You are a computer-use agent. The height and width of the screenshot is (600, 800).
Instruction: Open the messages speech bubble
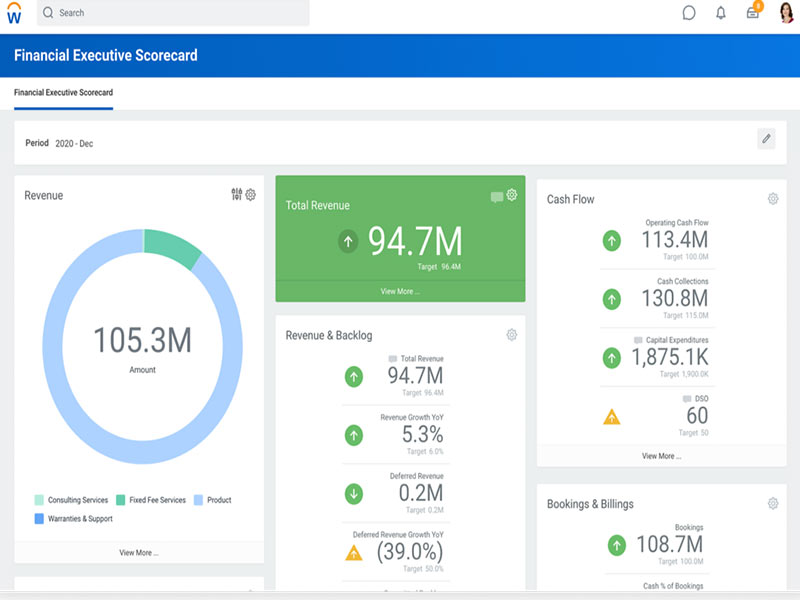click(x=689, y=12)
